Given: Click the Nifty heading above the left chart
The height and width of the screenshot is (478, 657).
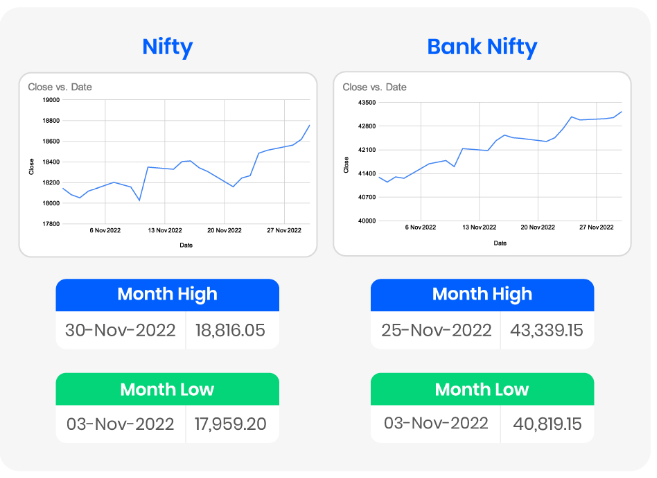Looking at the screenshot, I should point(167,46).
